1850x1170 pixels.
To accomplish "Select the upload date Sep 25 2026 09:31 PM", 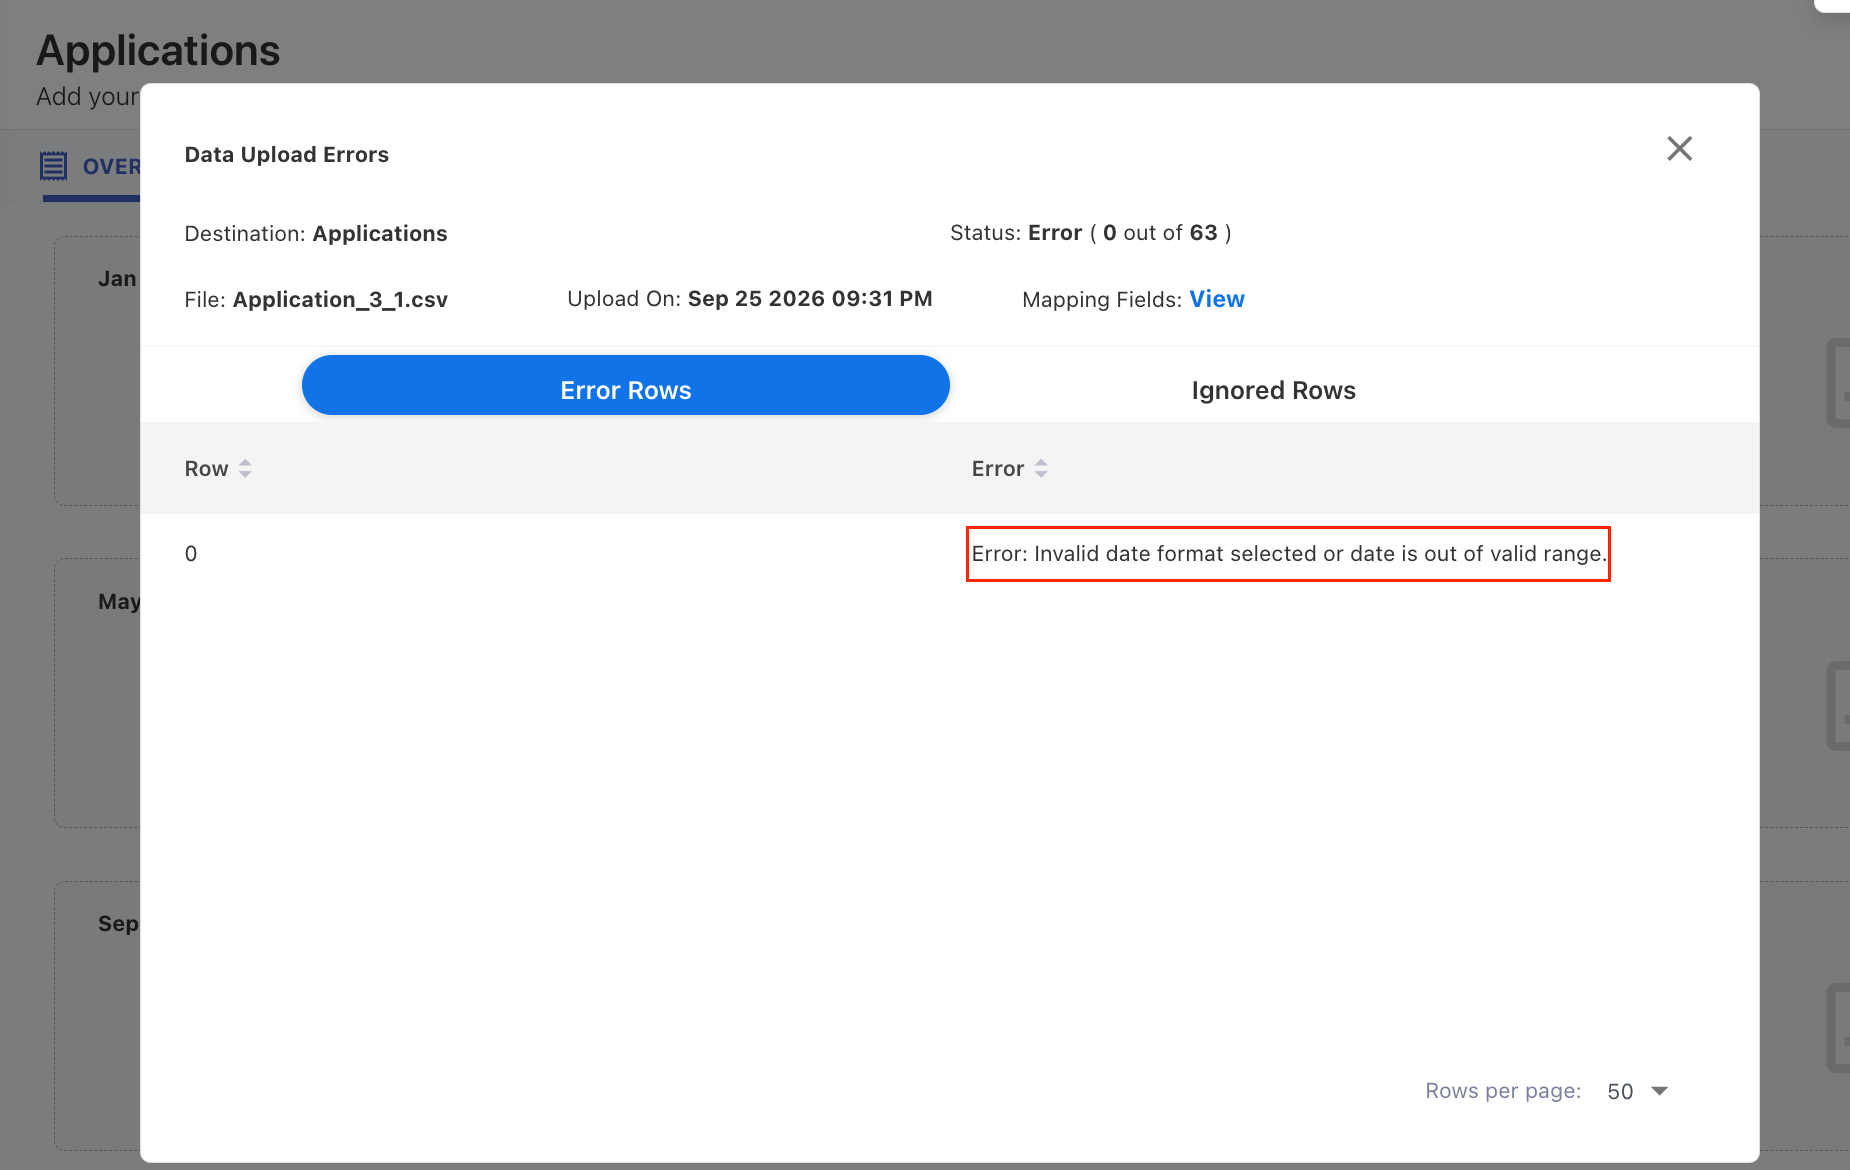I will point(810,299).
